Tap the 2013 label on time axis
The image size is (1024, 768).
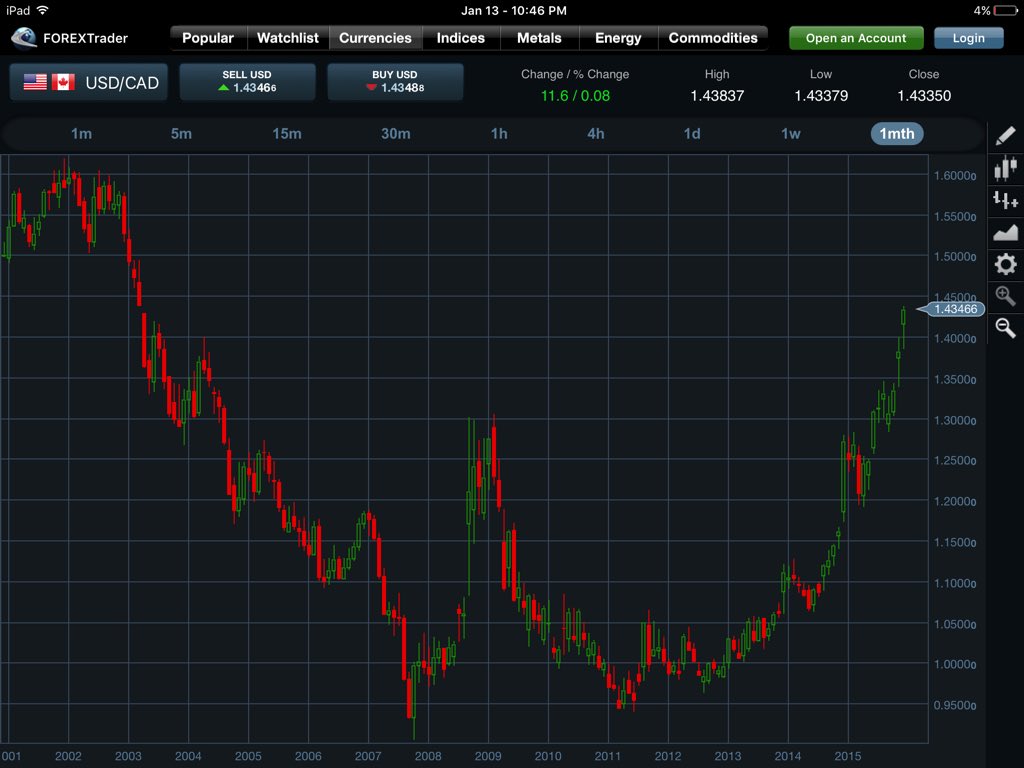click(x=728, y=756)
